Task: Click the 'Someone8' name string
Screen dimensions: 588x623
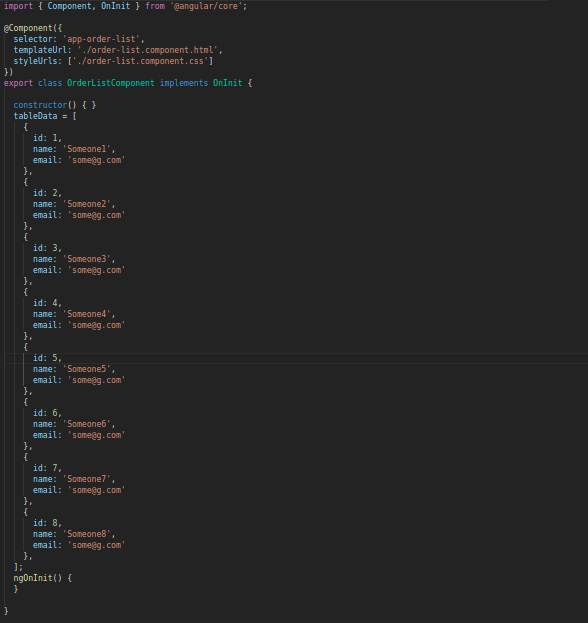Action: [x=87, y=534]
